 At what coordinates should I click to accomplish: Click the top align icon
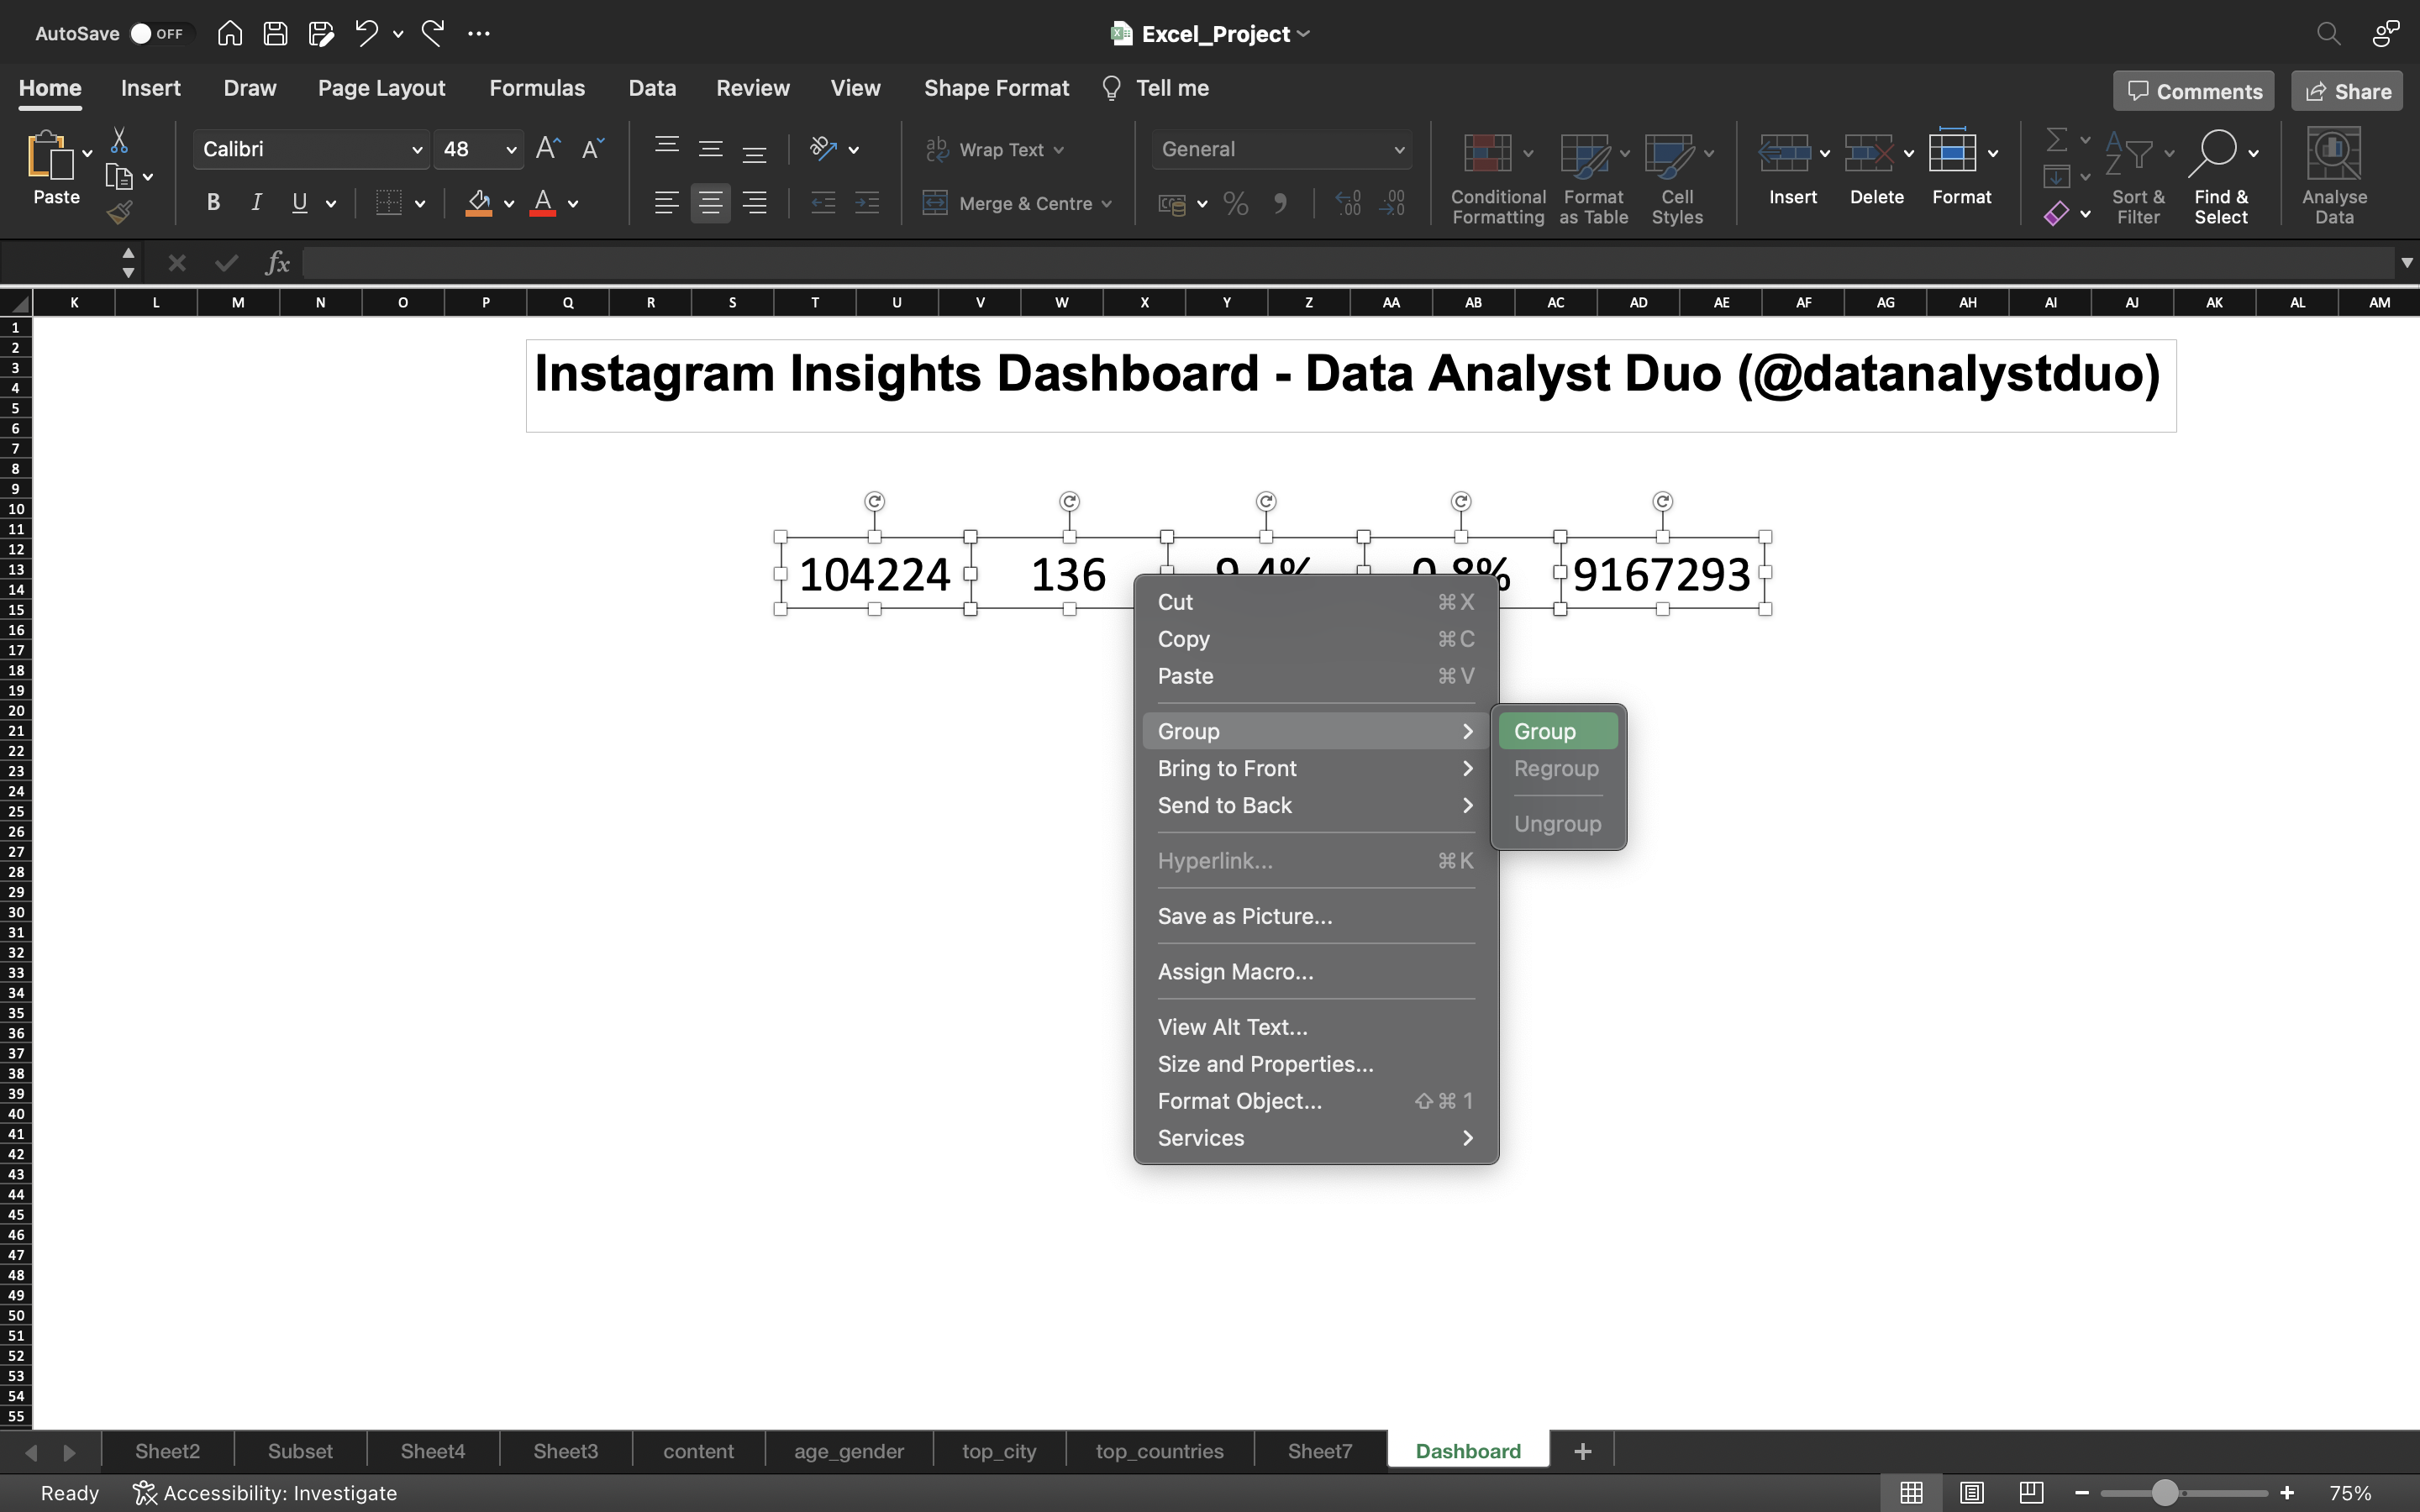point(666,149)
